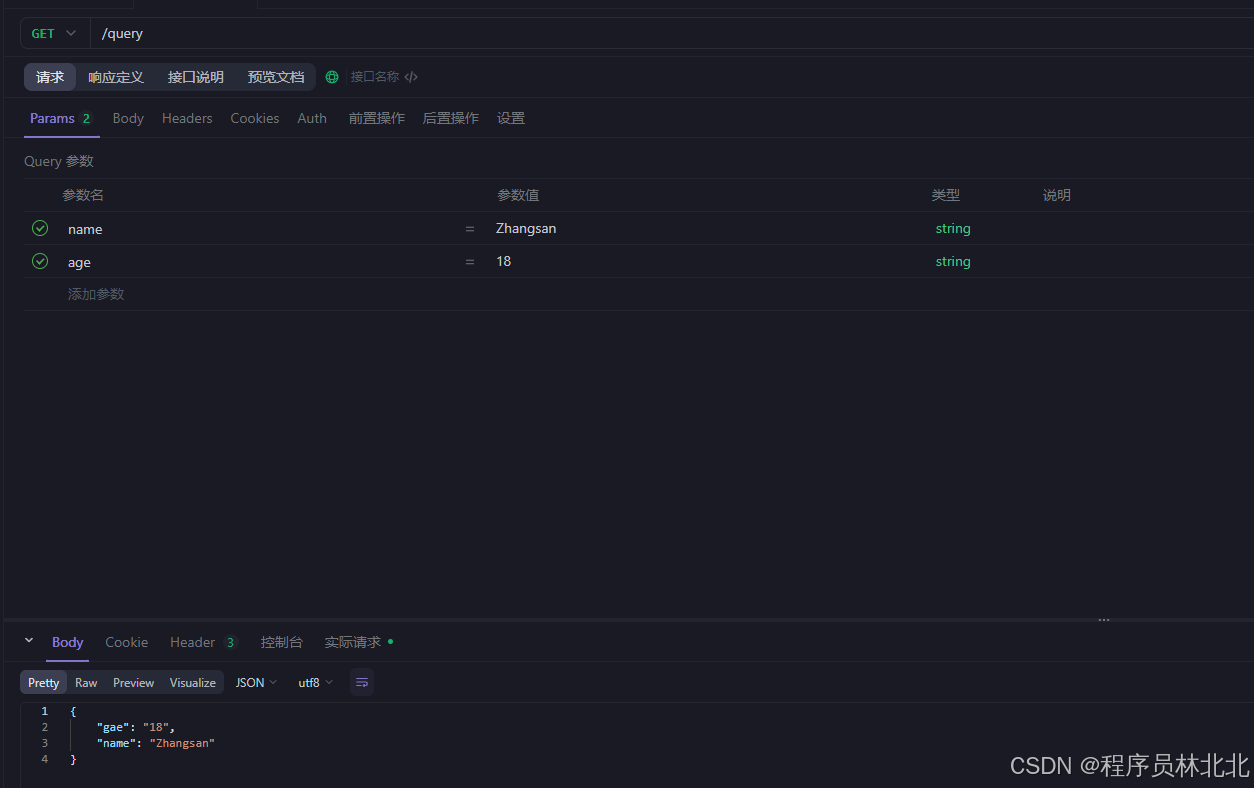The height and width of the screenshot is (788, 1254).
Task: Click the green globe icon
Action: pyautogui.click(x=332, y=77)
